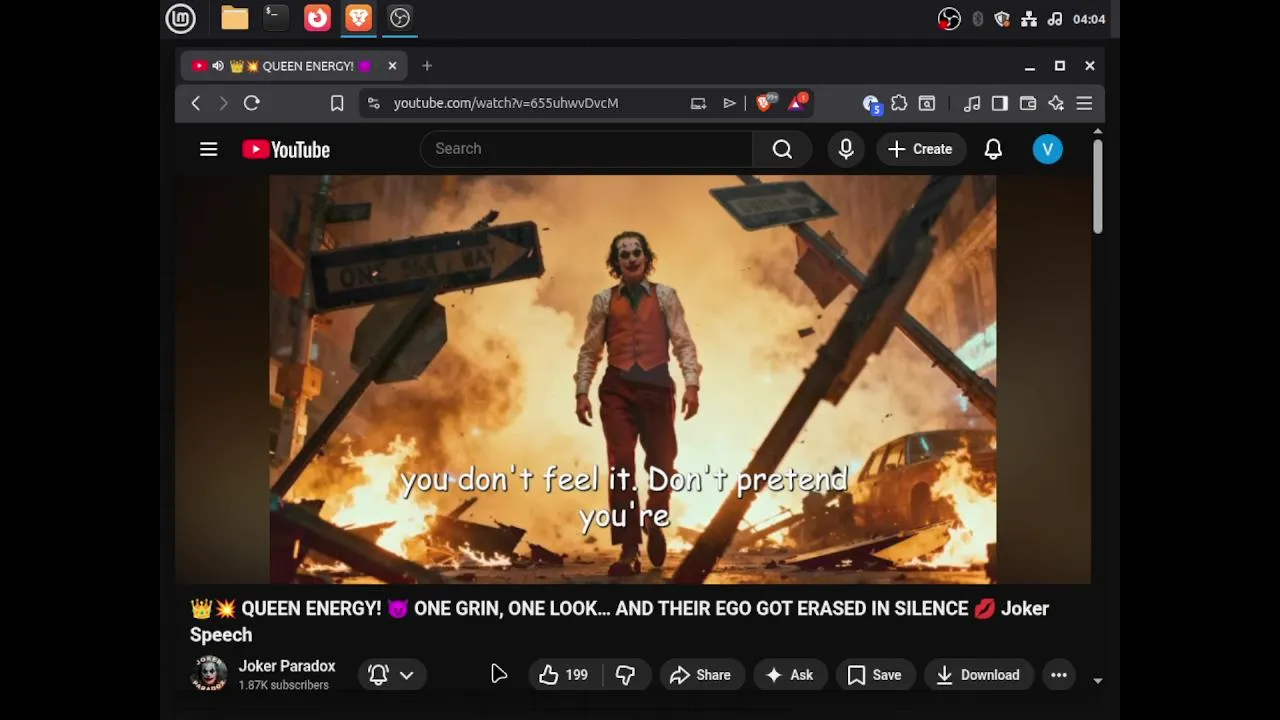Switch to the QUEEN ENERGY browser tab

[x=293, y=66]
